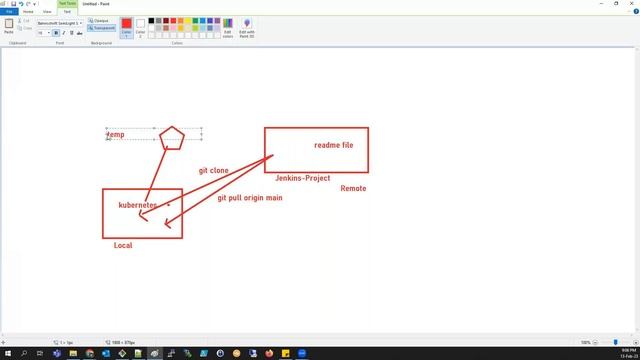
Task: Click the Paint app icon in the taskbar
Action: coord(155,353)
